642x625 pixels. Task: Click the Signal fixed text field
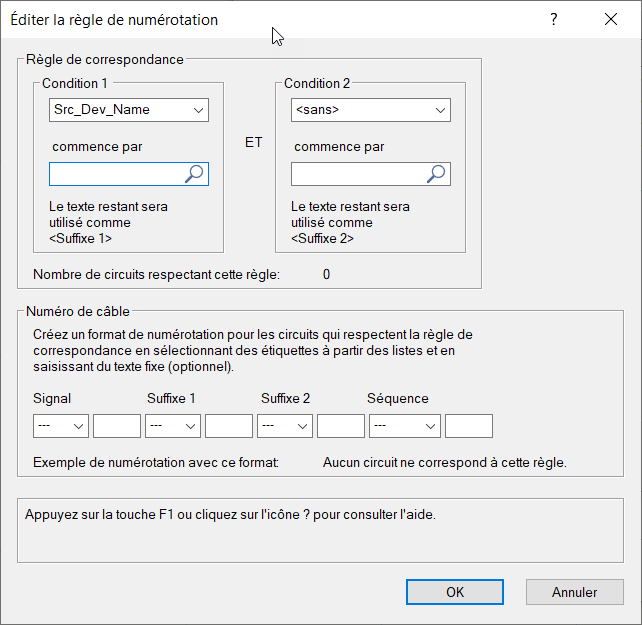click(117, 426)
